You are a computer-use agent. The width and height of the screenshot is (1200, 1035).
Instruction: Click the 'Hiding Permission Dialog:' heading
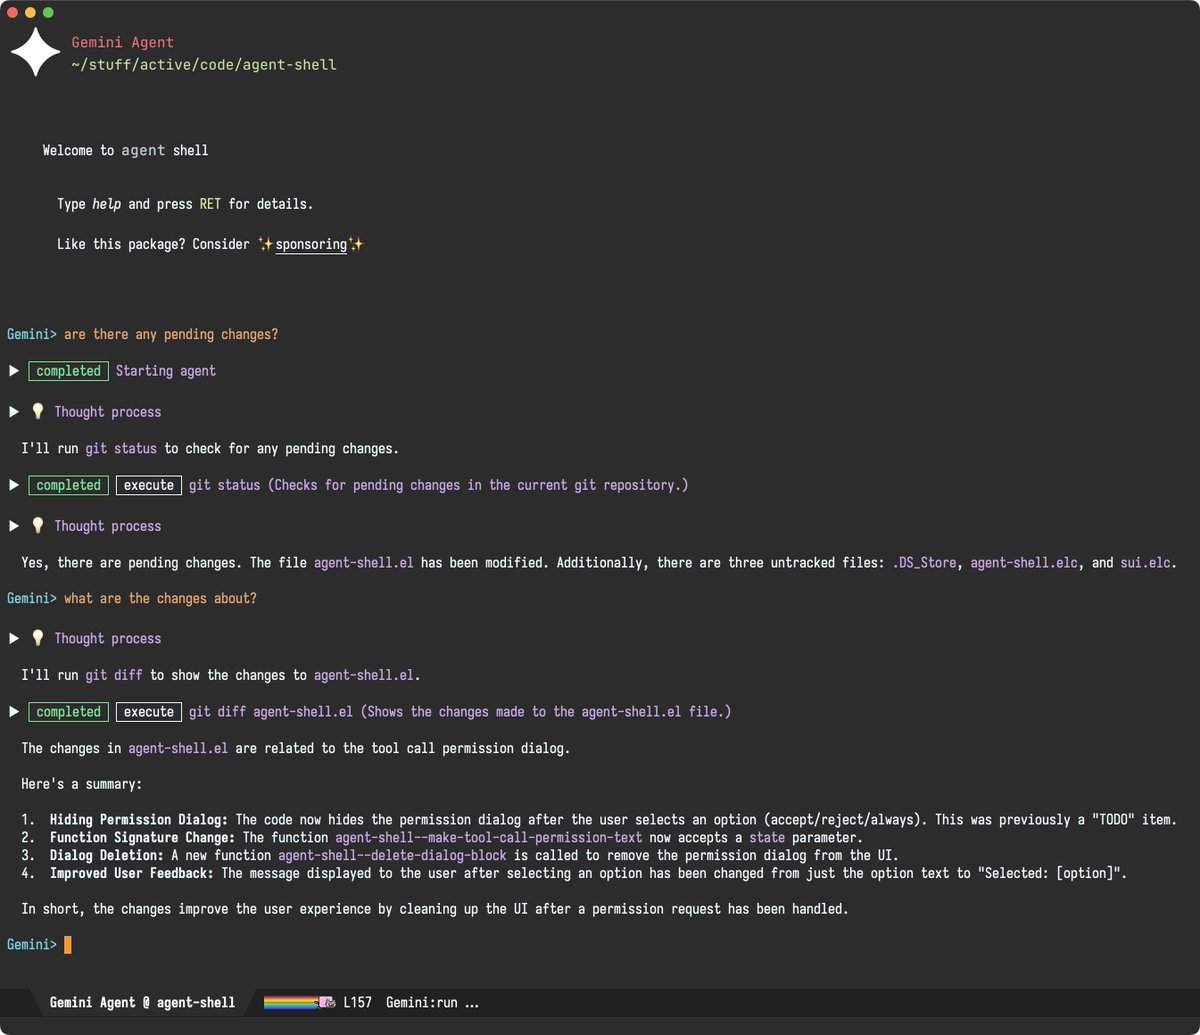tap(139, 819)
